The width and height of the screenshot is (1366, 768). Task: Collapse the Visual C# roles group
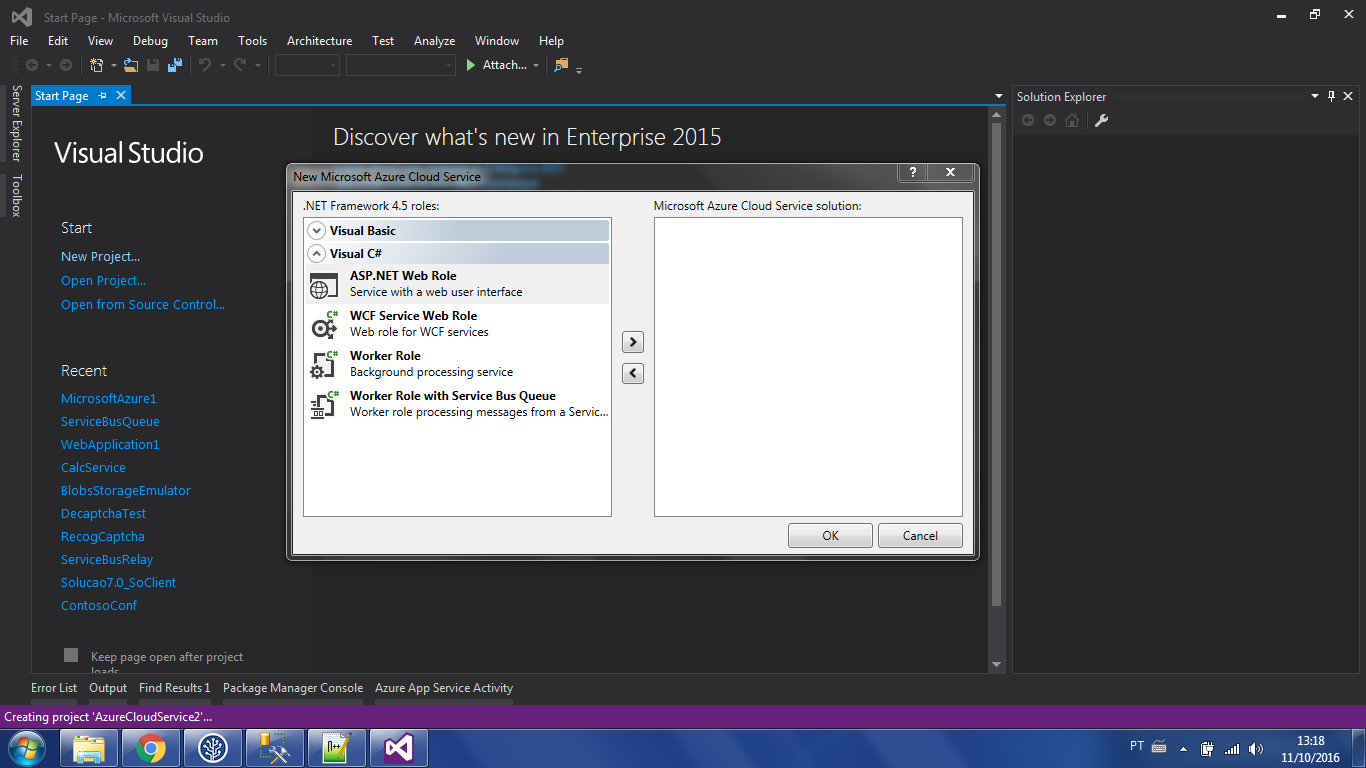317,253
